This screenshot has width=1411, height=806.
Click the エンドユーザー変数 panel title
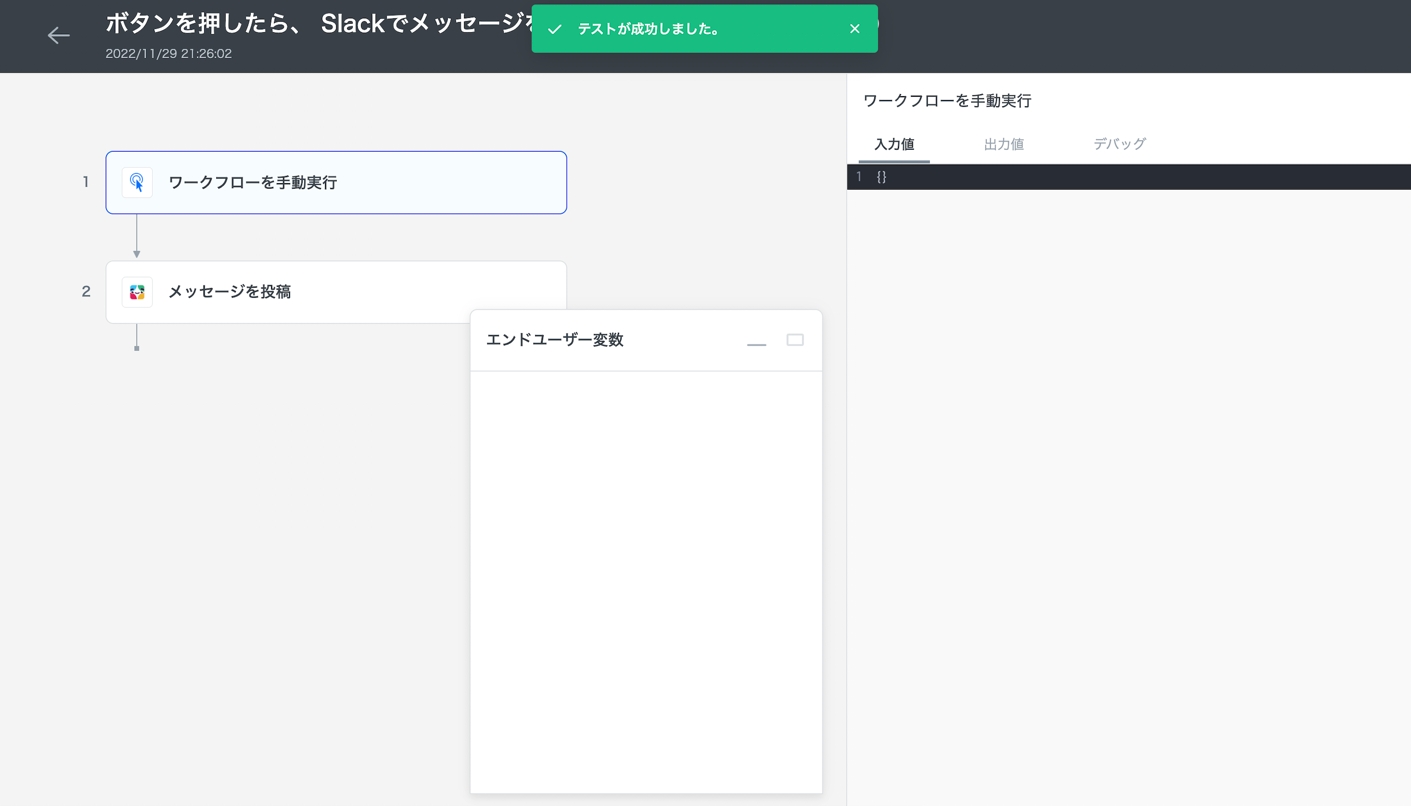tap(554, 340)
